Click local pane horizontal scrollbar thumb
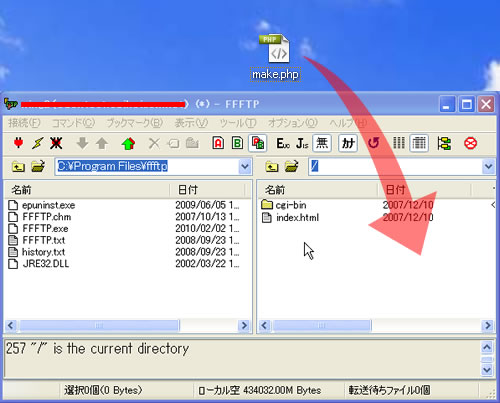Screen dimensions: 500x403 click(99, 325)
